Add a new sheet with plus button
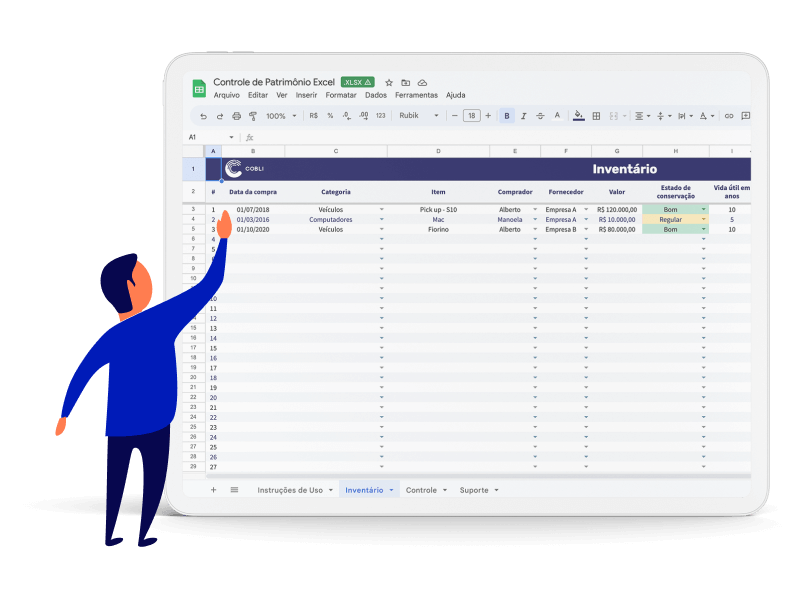Screen dimensions: 789x600 (213, 490)
